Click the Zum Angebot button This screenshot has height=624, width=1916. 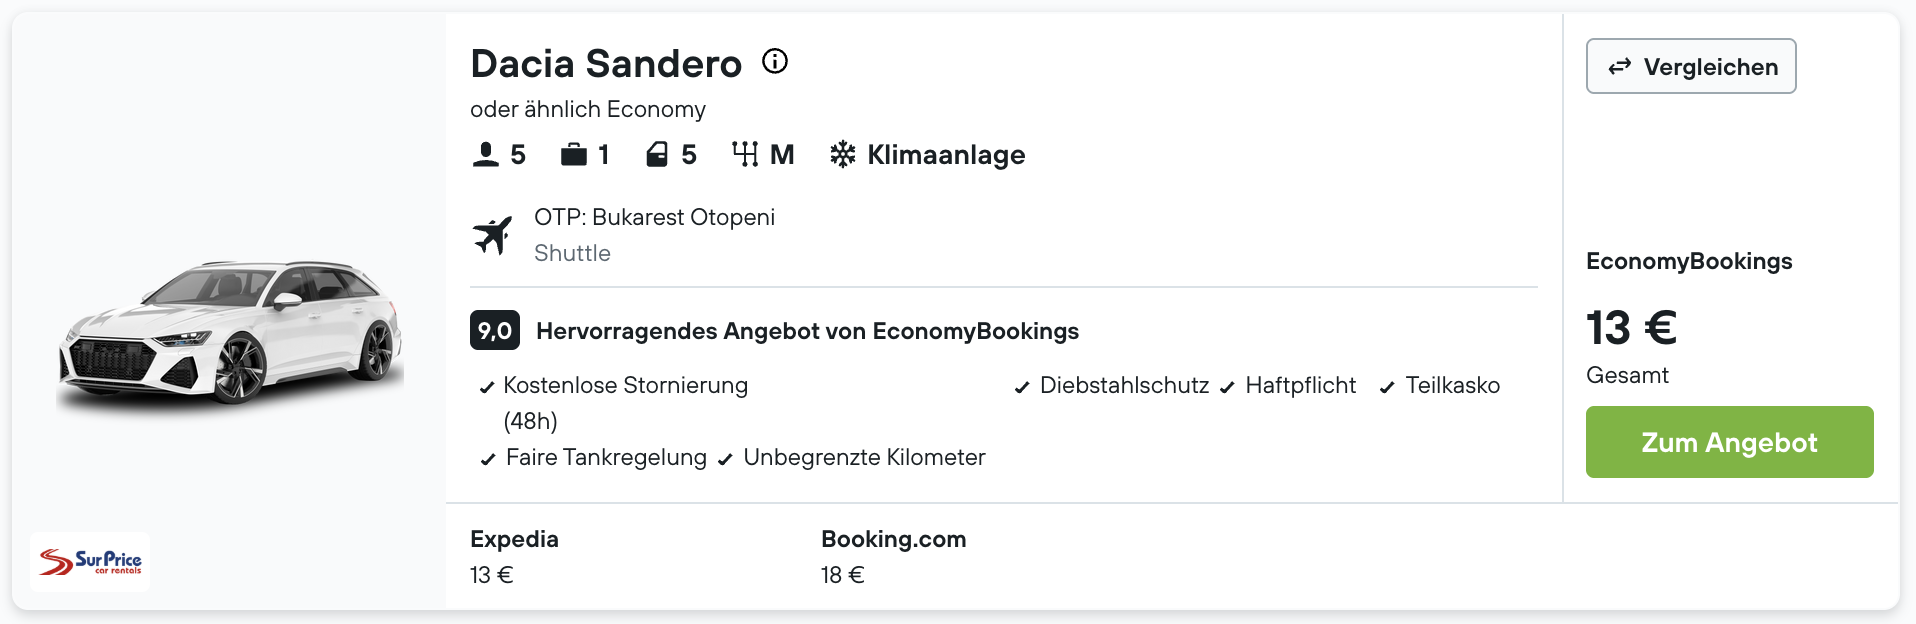1730,442
